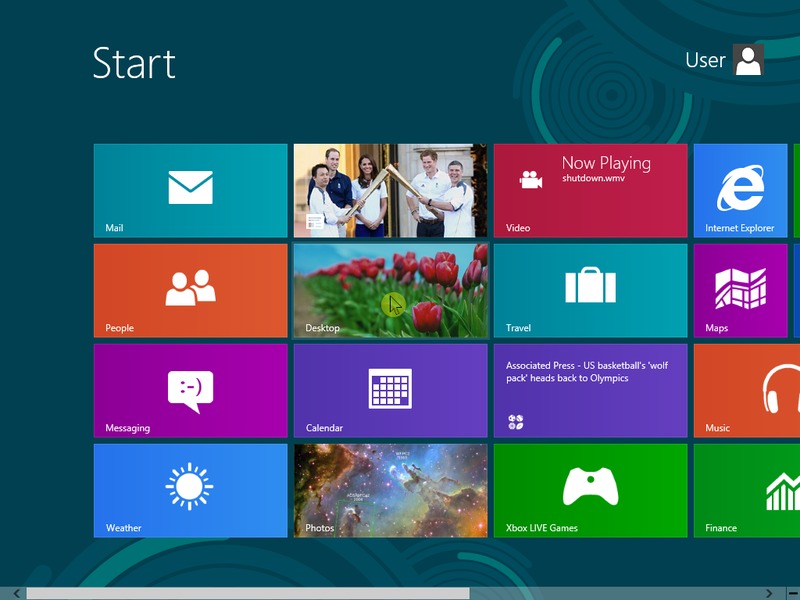Open the Maps tile
The image size is (800, 600).
coord(740,290)
